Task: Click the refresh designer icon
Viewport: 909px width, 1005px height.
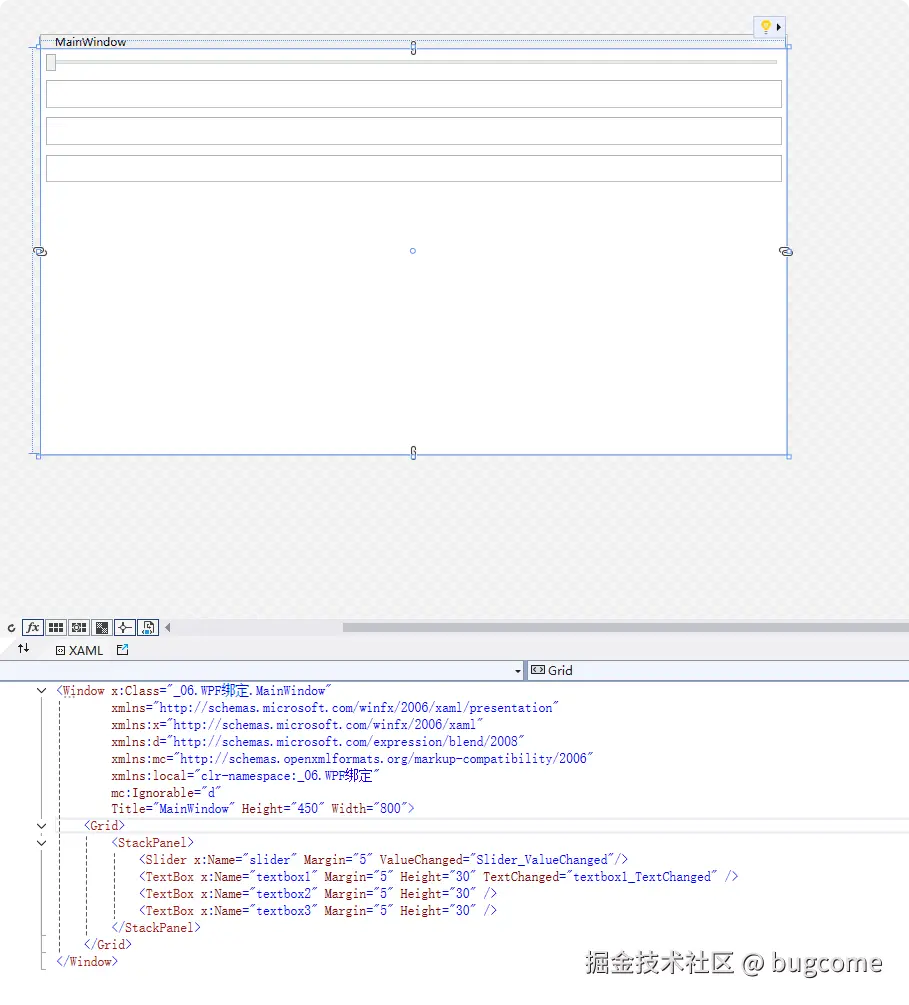Action: point(11,628)
